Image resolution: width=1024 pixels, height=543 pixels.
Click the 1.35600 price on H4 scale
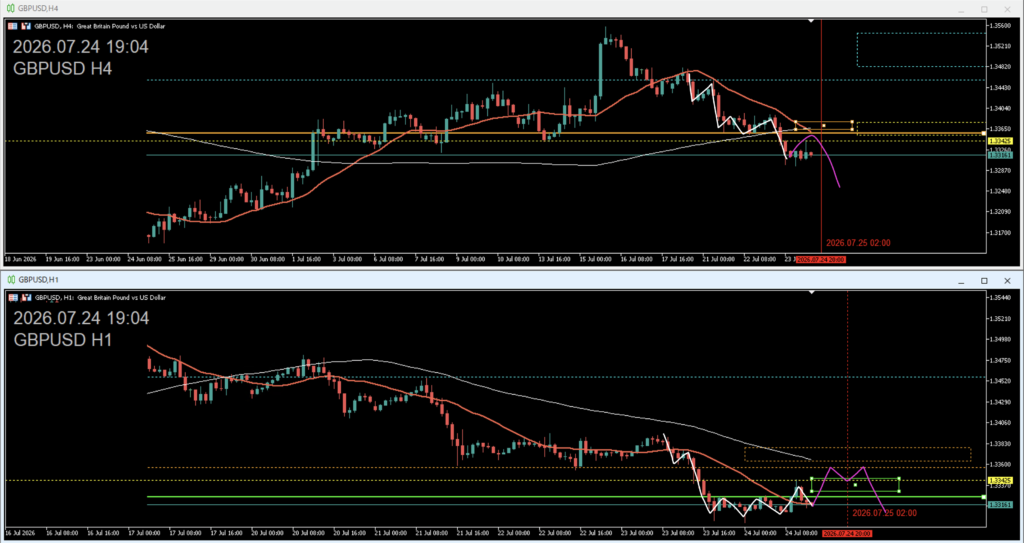pos(1002,25)
